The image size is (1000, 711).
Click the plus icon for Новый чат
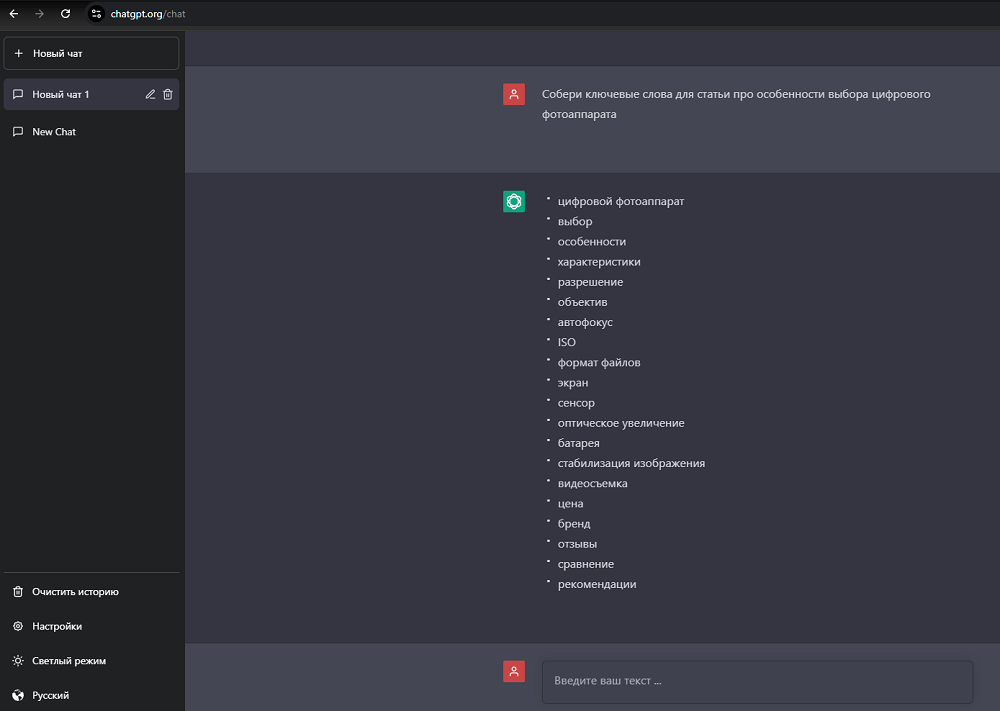[18, 53]
